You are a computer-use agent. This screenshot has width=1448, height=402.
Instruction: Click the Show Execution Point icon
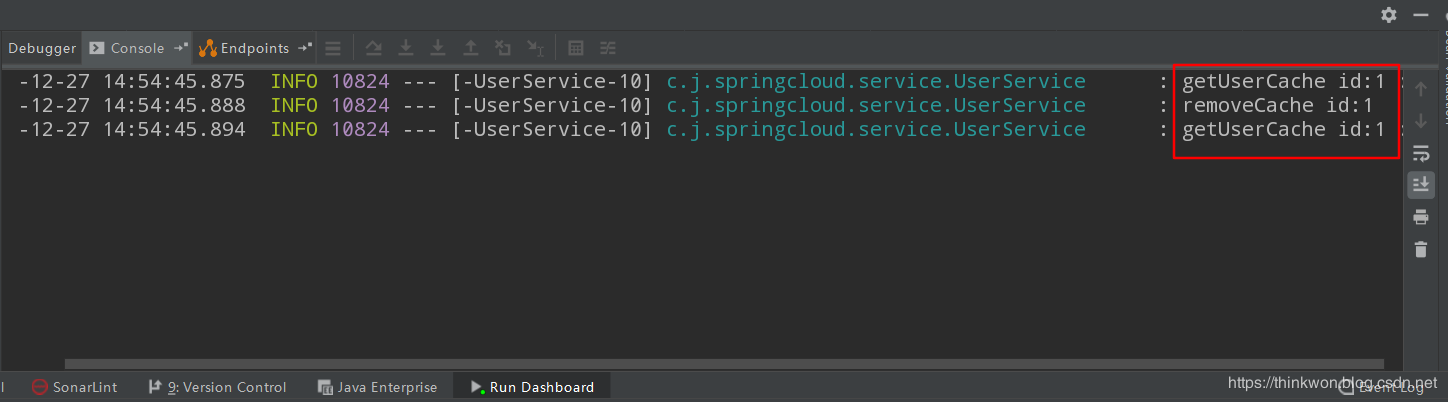(x=333, y=48)
